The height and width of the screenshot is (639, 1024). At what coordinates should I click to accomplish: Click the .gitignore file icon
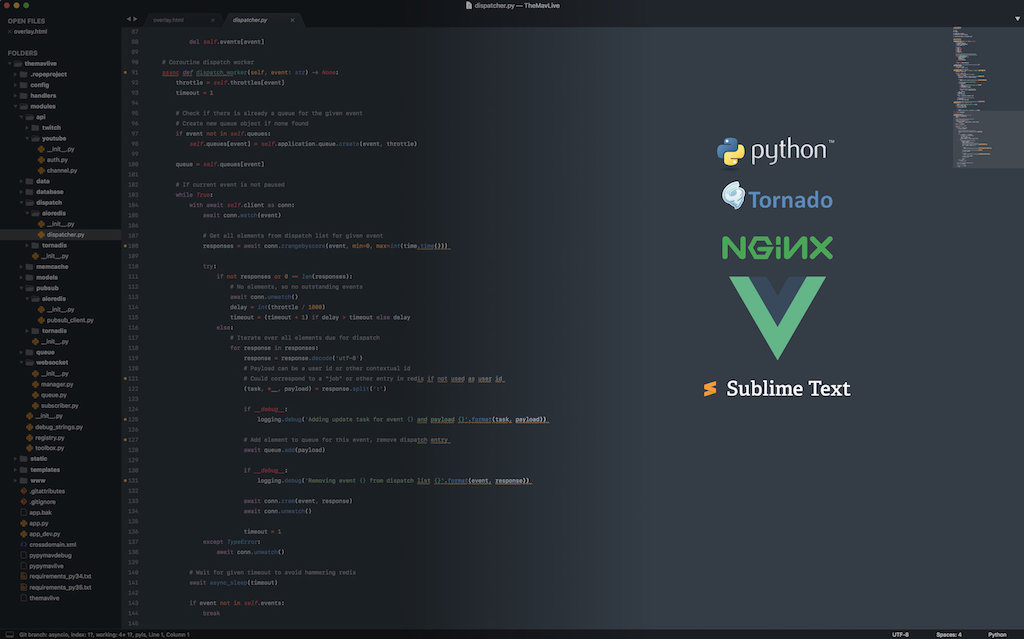tap(24, 502)
